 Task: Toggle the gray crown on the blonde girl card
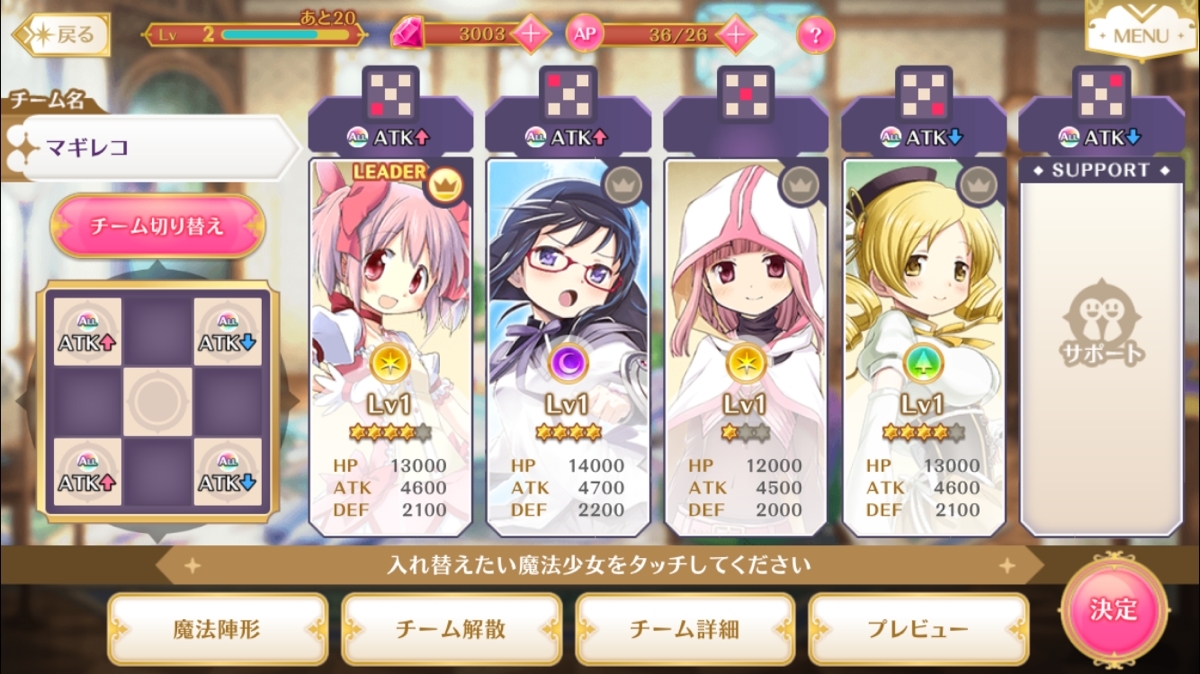click(975, 183)
